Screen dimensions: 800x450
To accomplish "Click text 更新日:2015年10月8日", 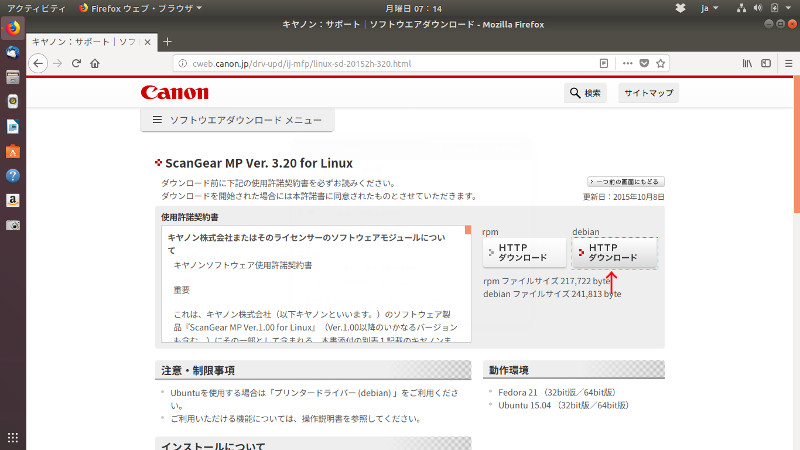I will tap(623, 197).
